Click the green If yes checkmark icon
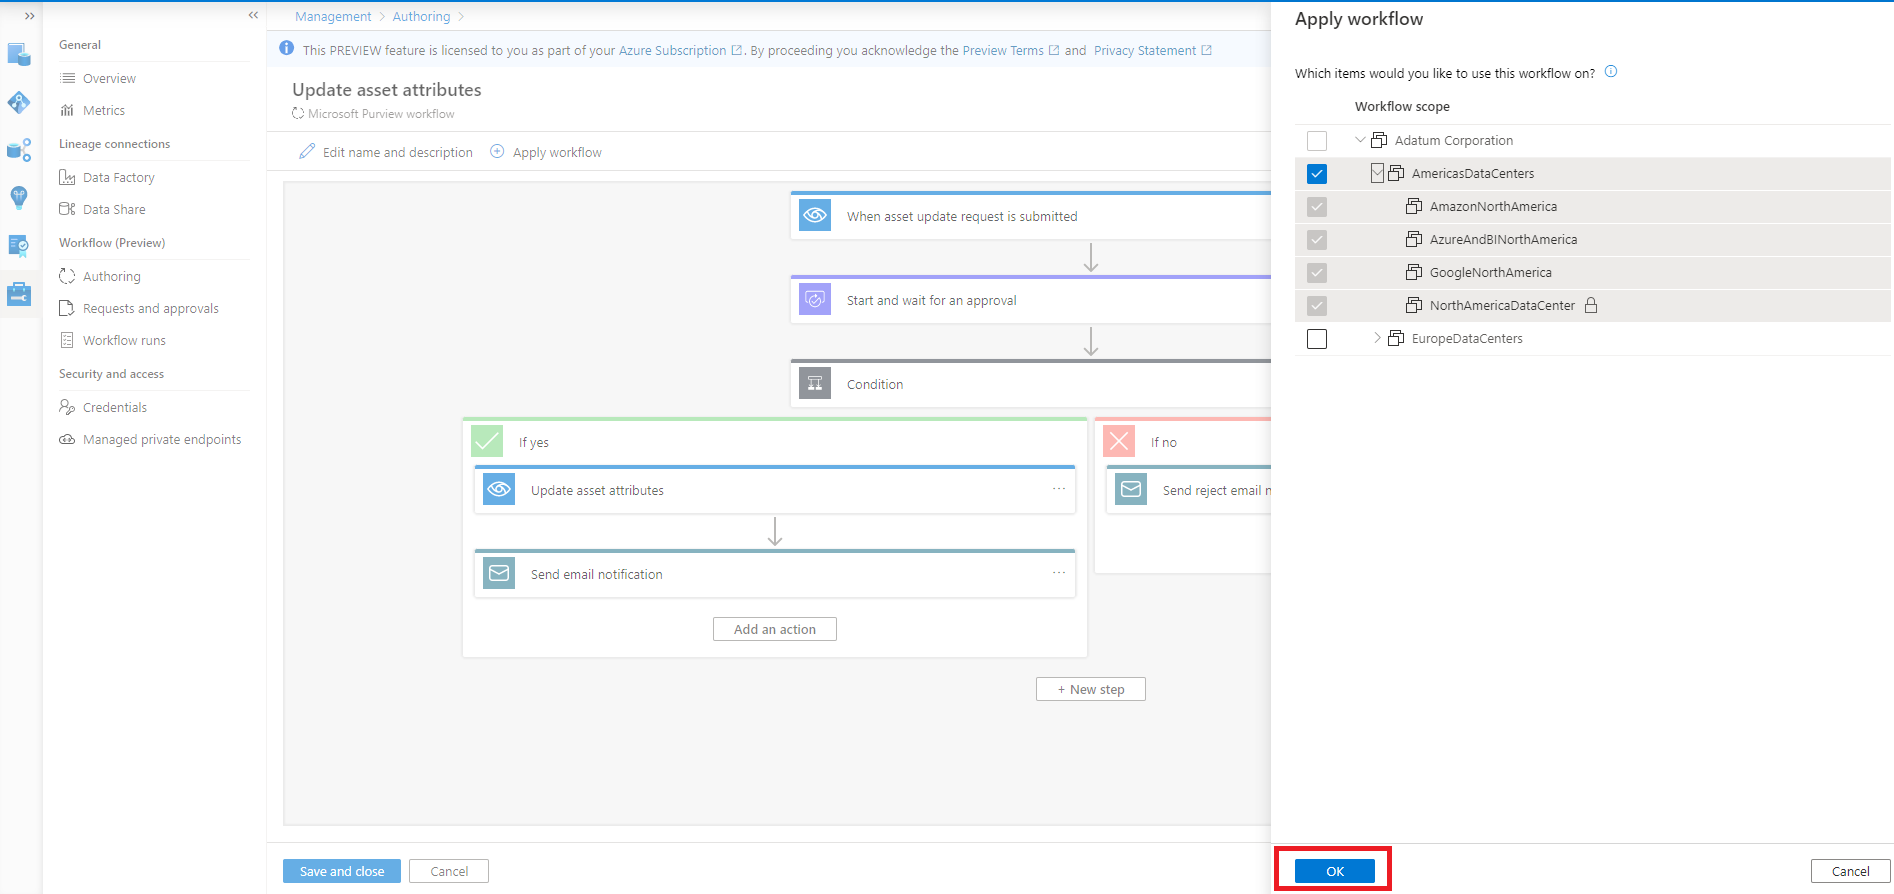 tap(487, 441)
